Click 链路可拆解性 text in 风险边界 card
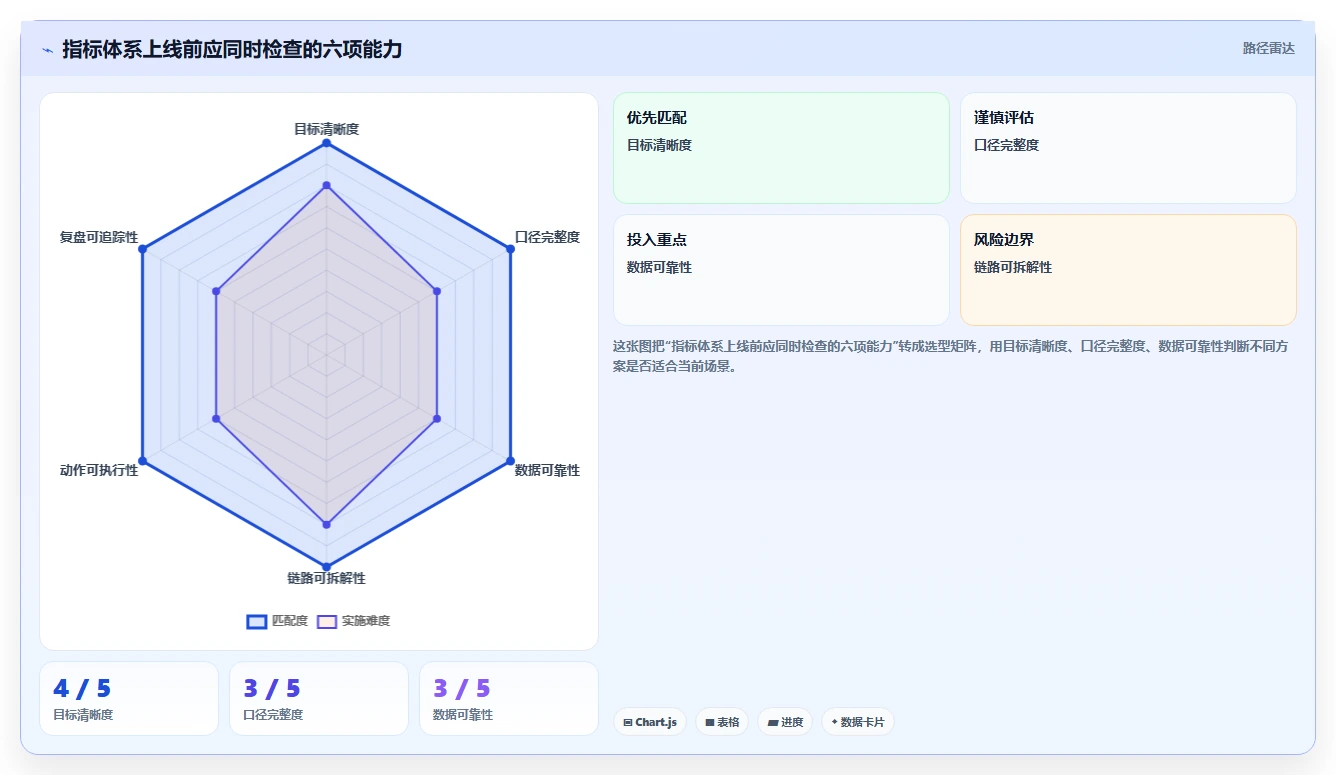Viewport: 1336px width, 775px height. pos(1013,267)
